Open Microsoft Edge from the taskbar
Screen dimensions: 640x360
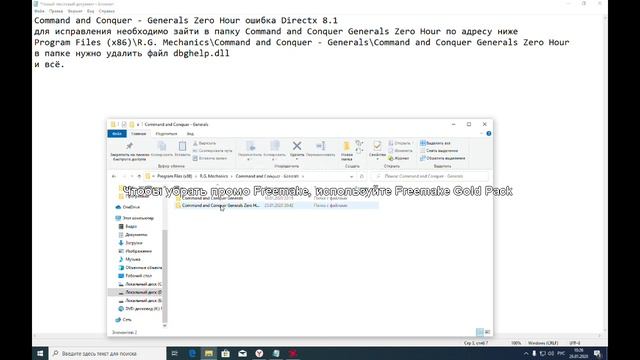coord(192,353)
